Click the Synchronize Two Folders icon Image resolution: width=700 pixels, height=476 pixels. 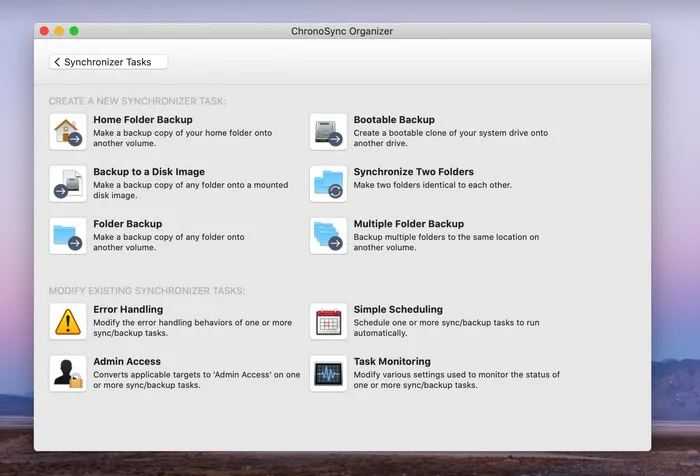[328, 184]
